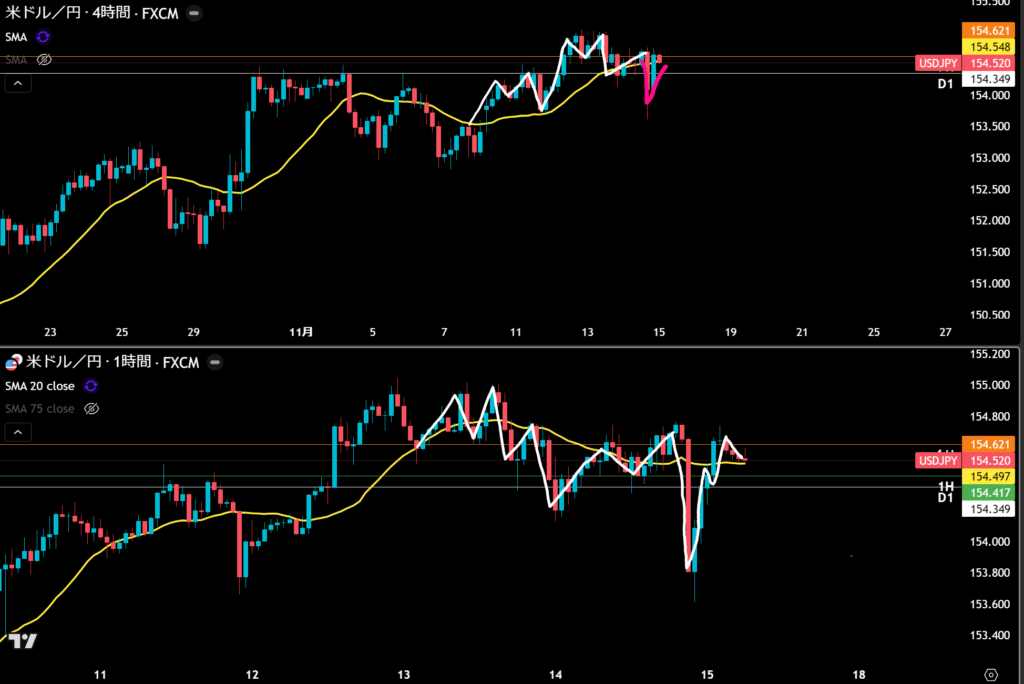
Task: Select the SMA 20 close indicator label
Action: pos(38,385)
